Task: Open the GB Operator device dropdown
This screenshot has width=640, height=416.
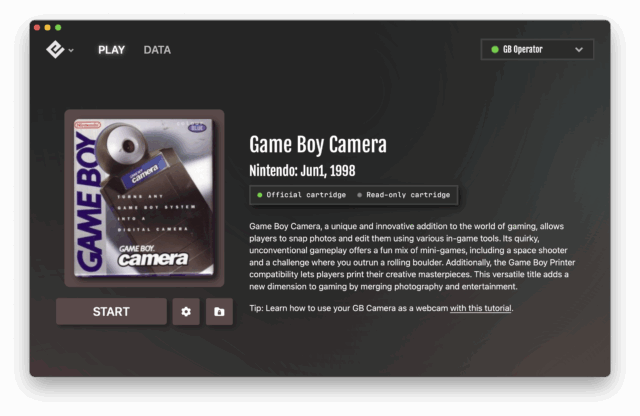Action: coord(537,49)
